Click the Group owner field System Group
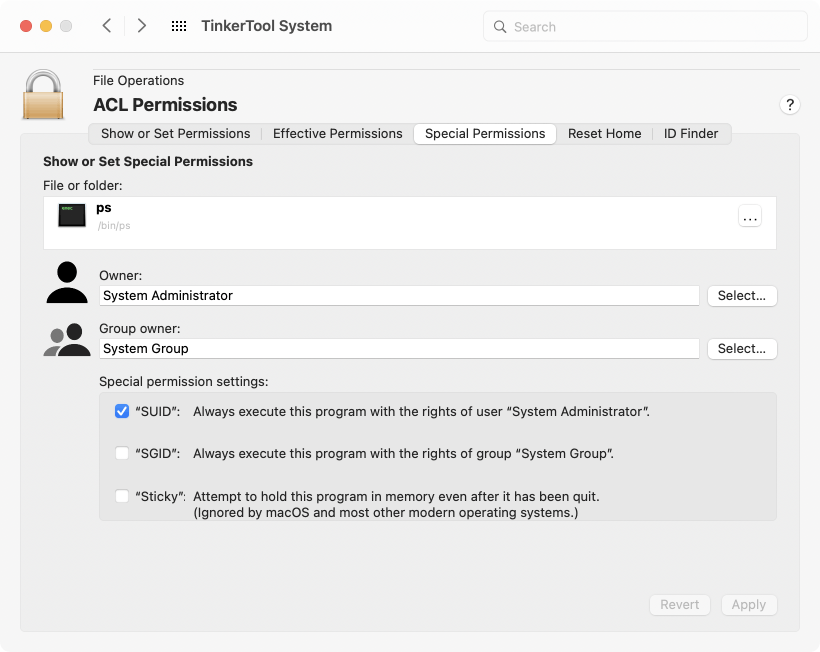Viewport: 820px width, 652px height. pyautogui.click(x=399, y=349)
